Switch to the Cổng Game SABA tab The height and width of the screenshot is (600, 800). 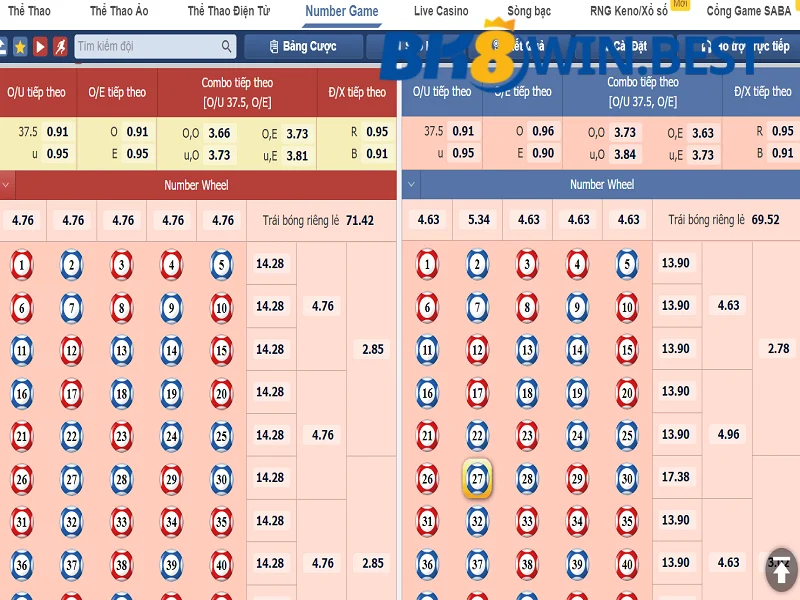click(747, 11)
